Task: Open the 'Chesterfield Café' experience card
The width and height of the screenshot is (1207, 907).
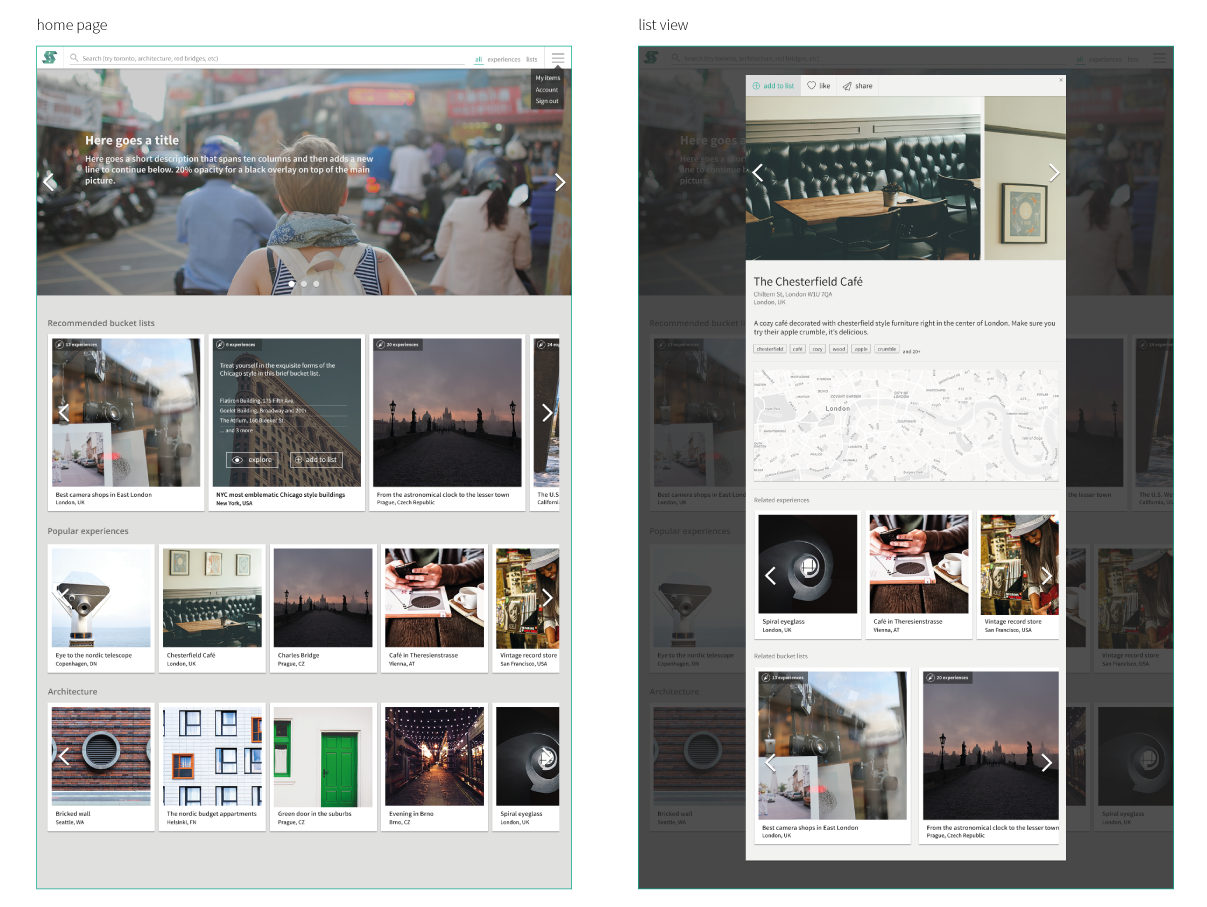Action: (212, 608)
